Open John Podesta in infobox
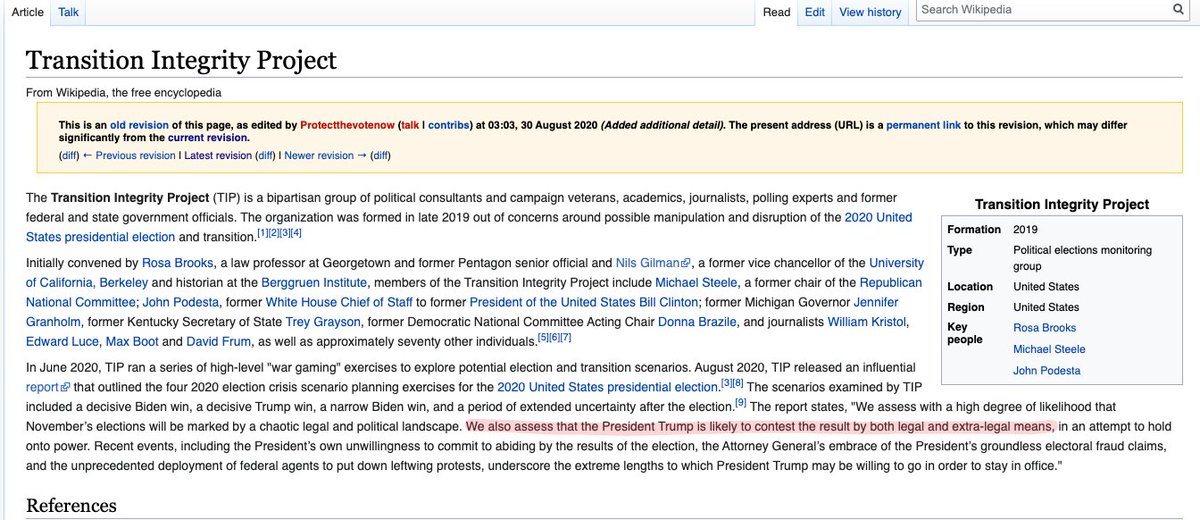Image resolution: width=1200 pixels, height=520 pixels. tap(1047, 371)
